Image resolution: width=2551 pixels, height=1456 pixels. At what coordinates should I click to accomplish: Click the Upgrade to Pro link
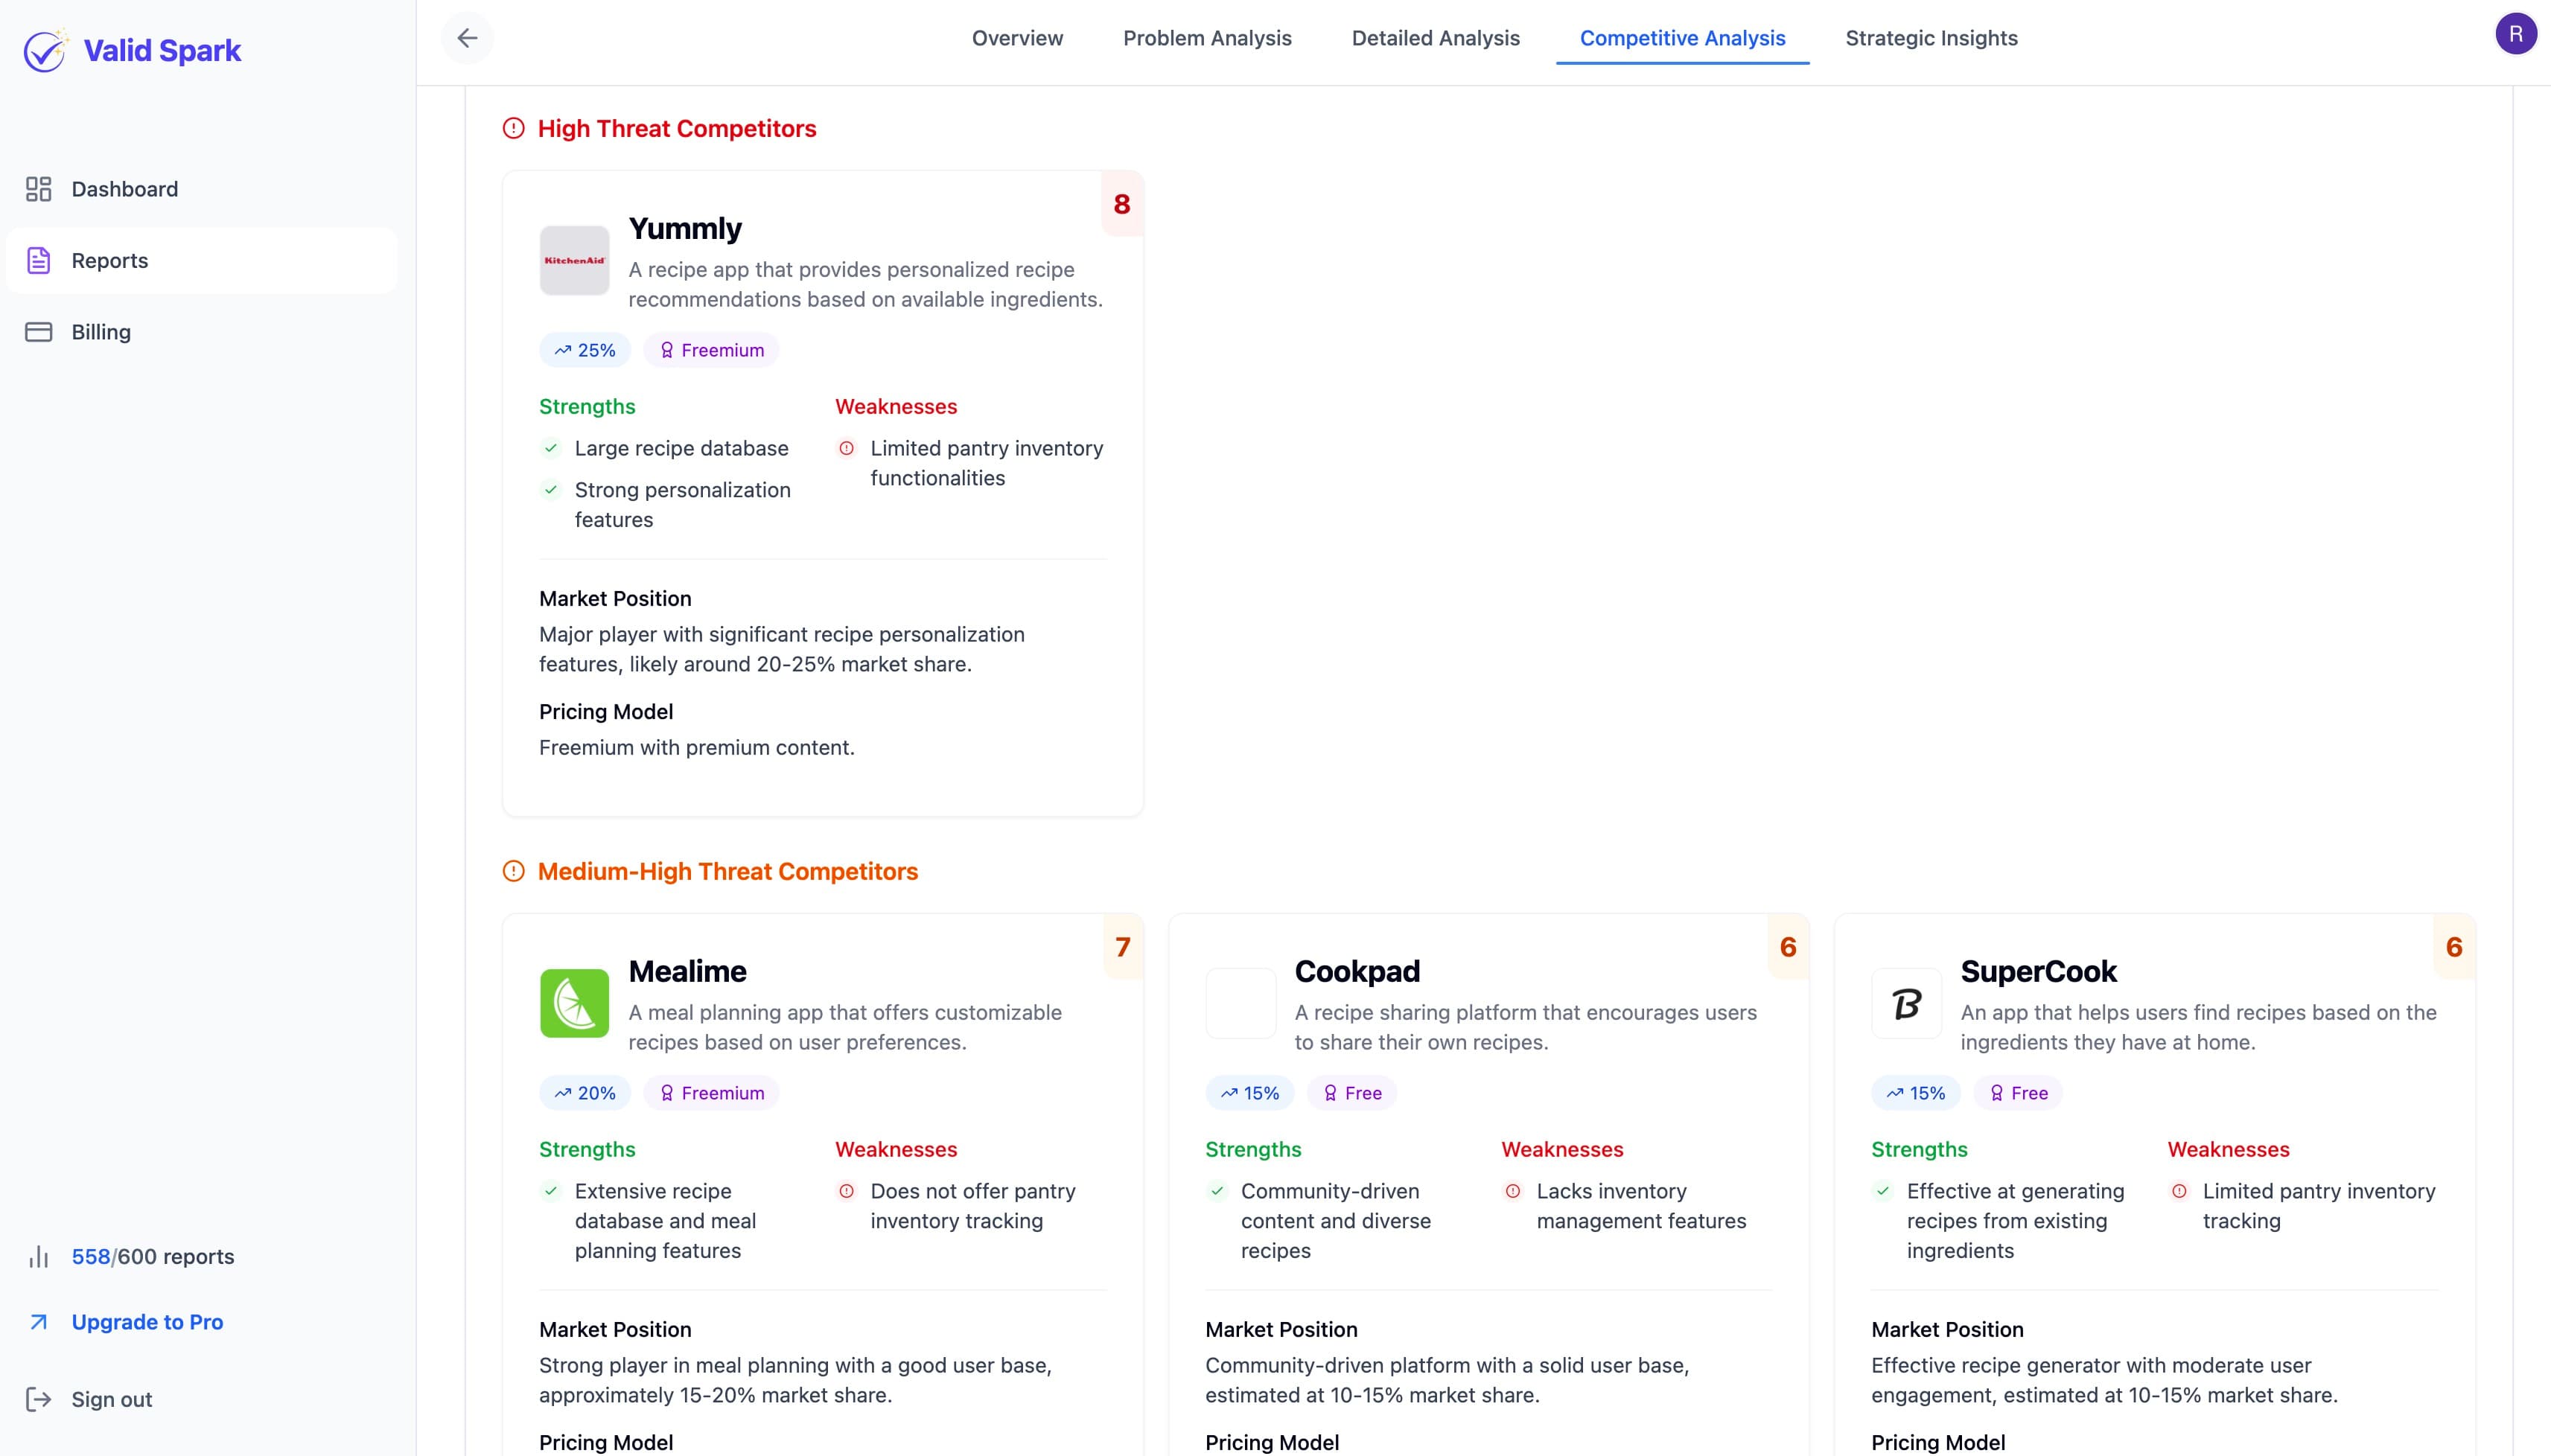147,1321
